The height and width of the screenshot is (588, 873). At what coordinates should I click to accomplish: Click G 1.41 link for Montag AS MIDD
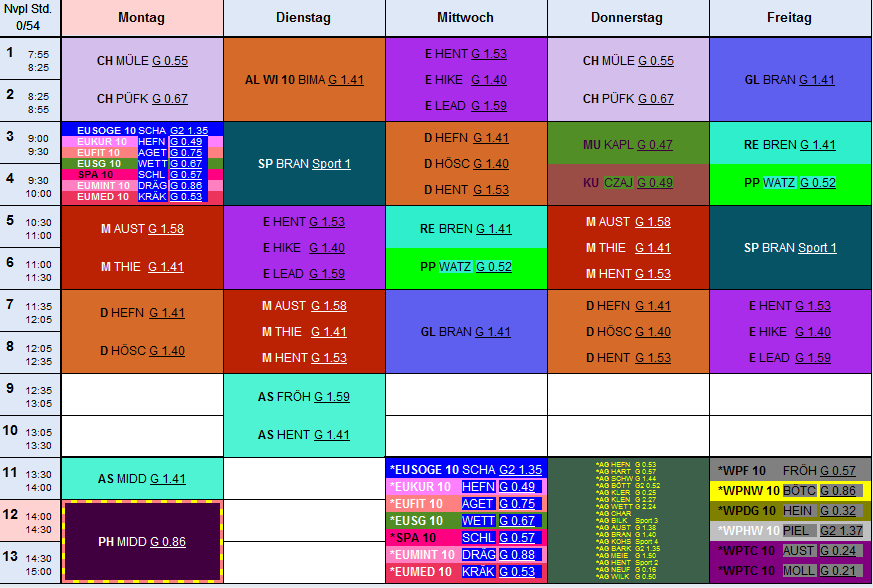pos(168,479)
